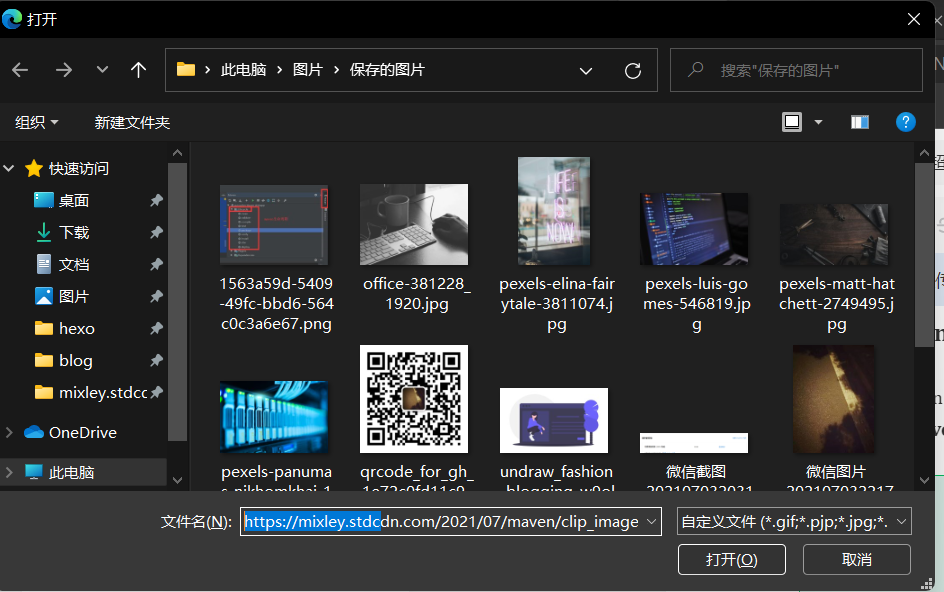This screenshot has width=944, height=592.
Task: Go back to previous folder
Action: [x=20, y=70]
